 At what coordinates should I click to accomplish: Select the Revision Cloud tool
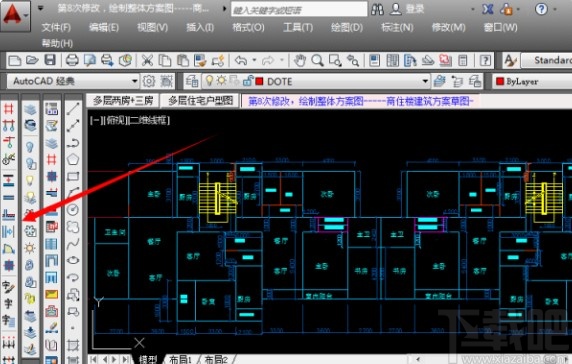tap(73, 227)
